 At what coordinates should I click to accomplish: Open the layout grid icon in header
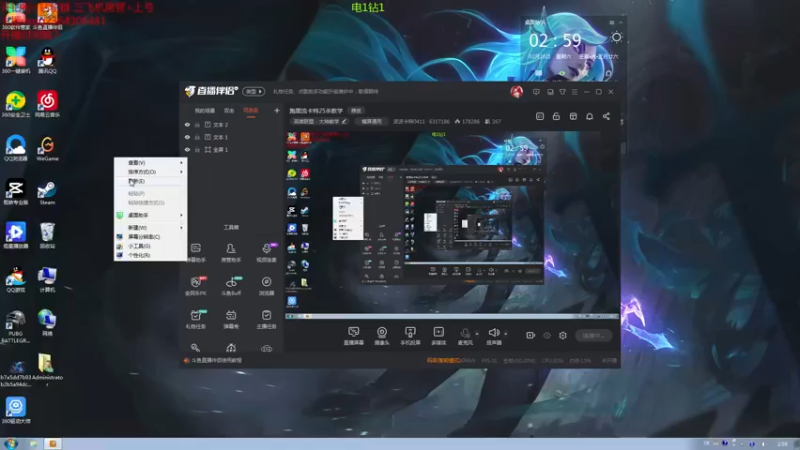[573, 116]
